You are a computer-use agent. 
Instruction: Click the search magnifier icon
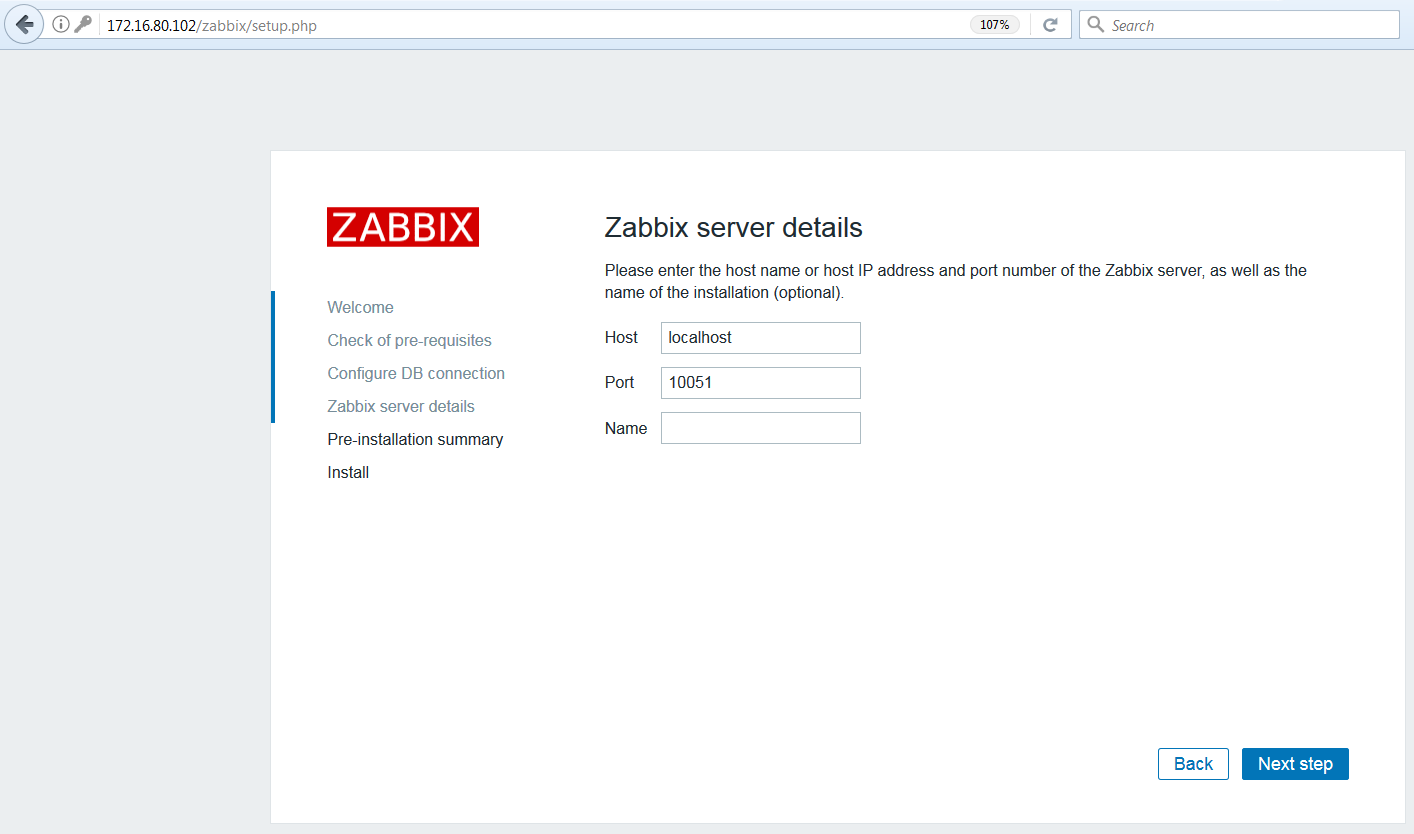(1096, 25)
